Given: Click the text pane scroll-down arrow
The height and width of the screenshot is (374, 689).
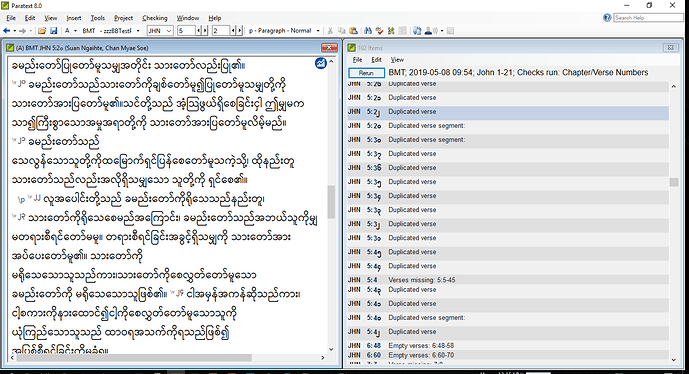Looking at the screenshot, I should 331,349.
